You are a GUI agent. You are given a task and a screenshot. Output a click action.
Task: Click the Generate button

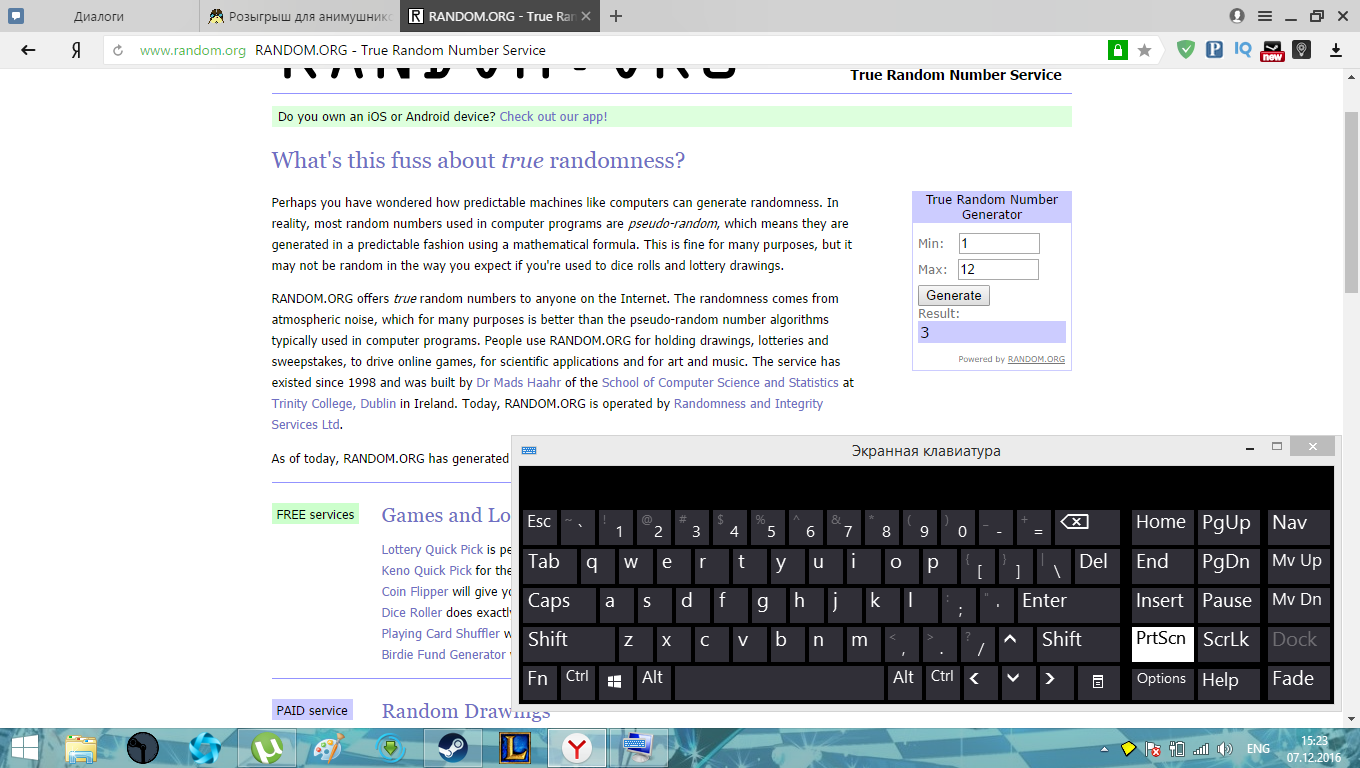point(954,295)
